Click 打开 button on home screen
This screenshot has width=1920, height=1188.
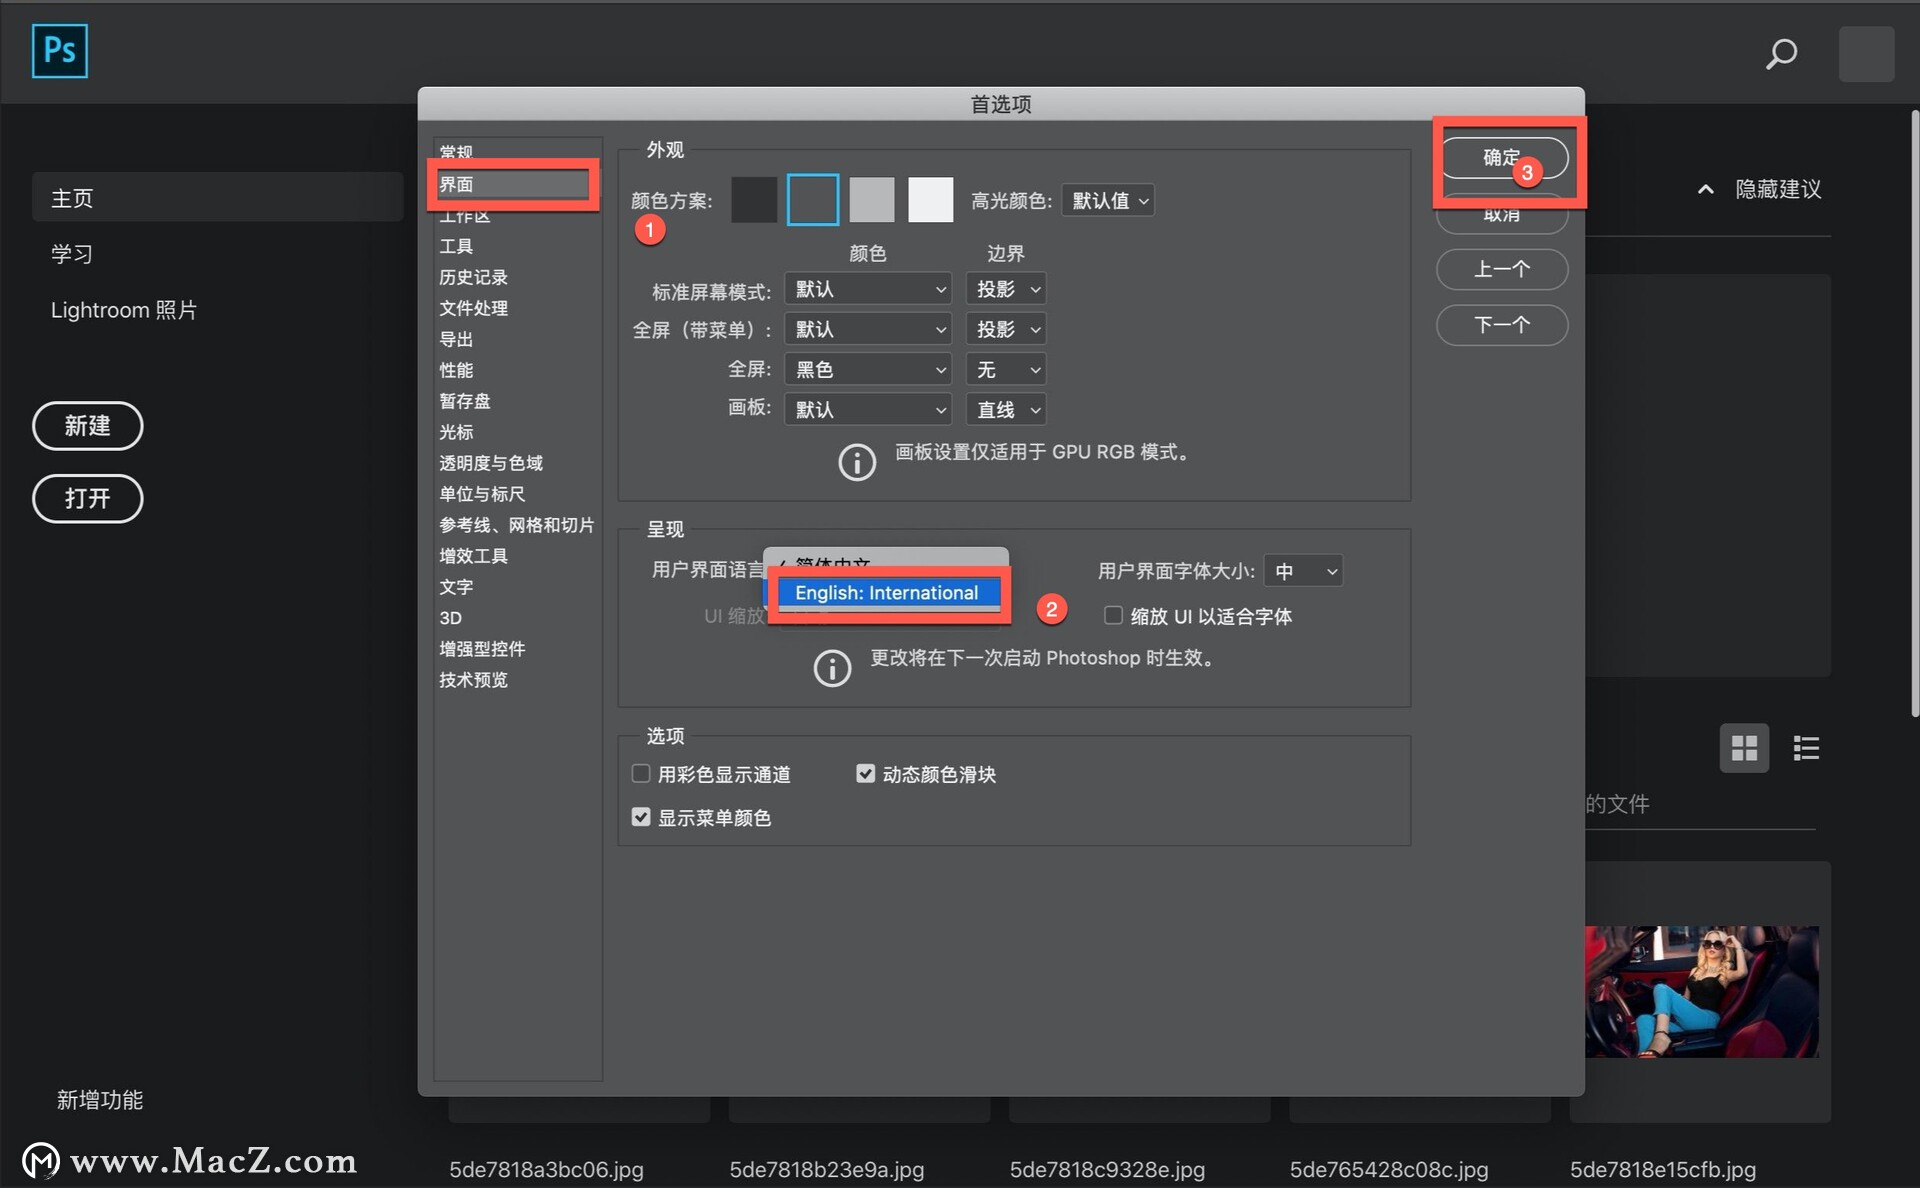point(88,498)
